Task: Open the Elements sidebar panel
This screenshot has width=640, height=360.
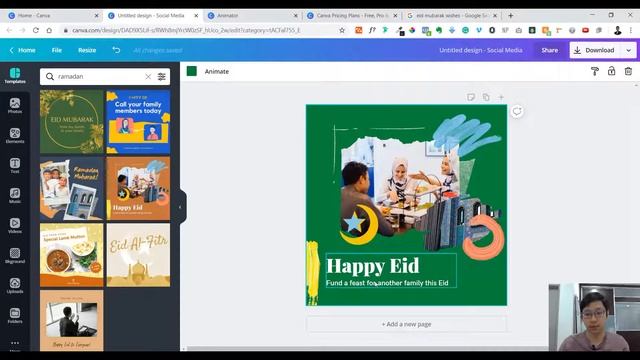Action: tap(15, 136)
